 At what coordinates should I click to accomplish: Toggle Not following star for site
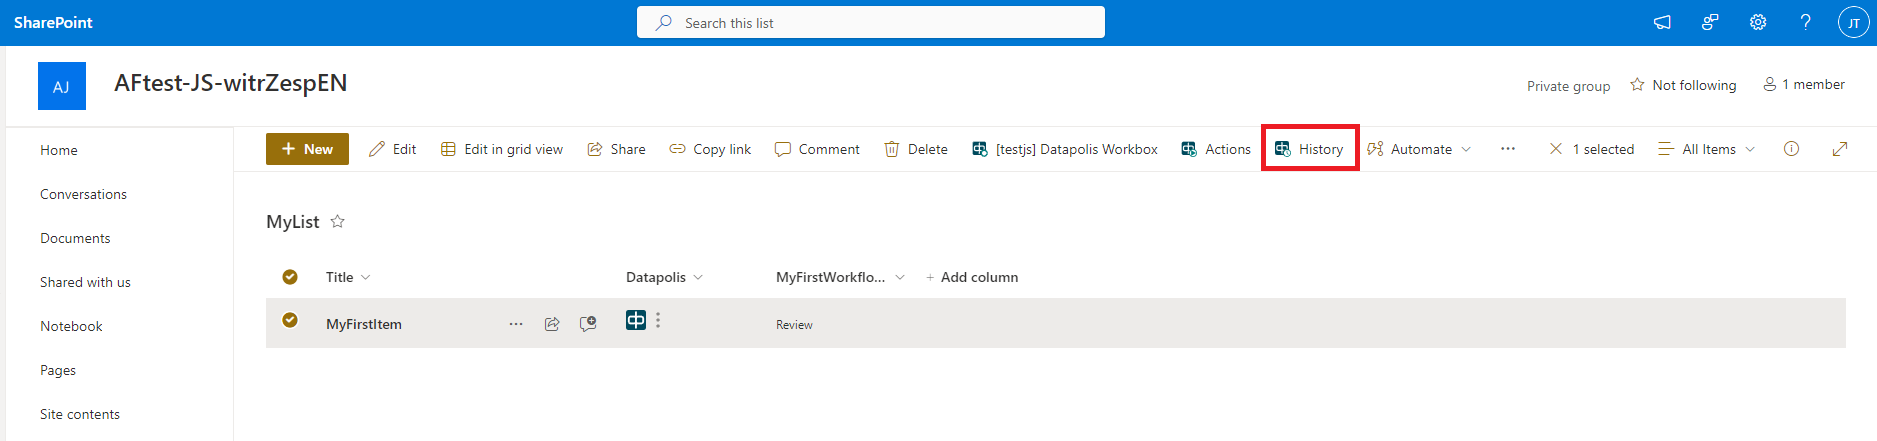pos(1684,85)
